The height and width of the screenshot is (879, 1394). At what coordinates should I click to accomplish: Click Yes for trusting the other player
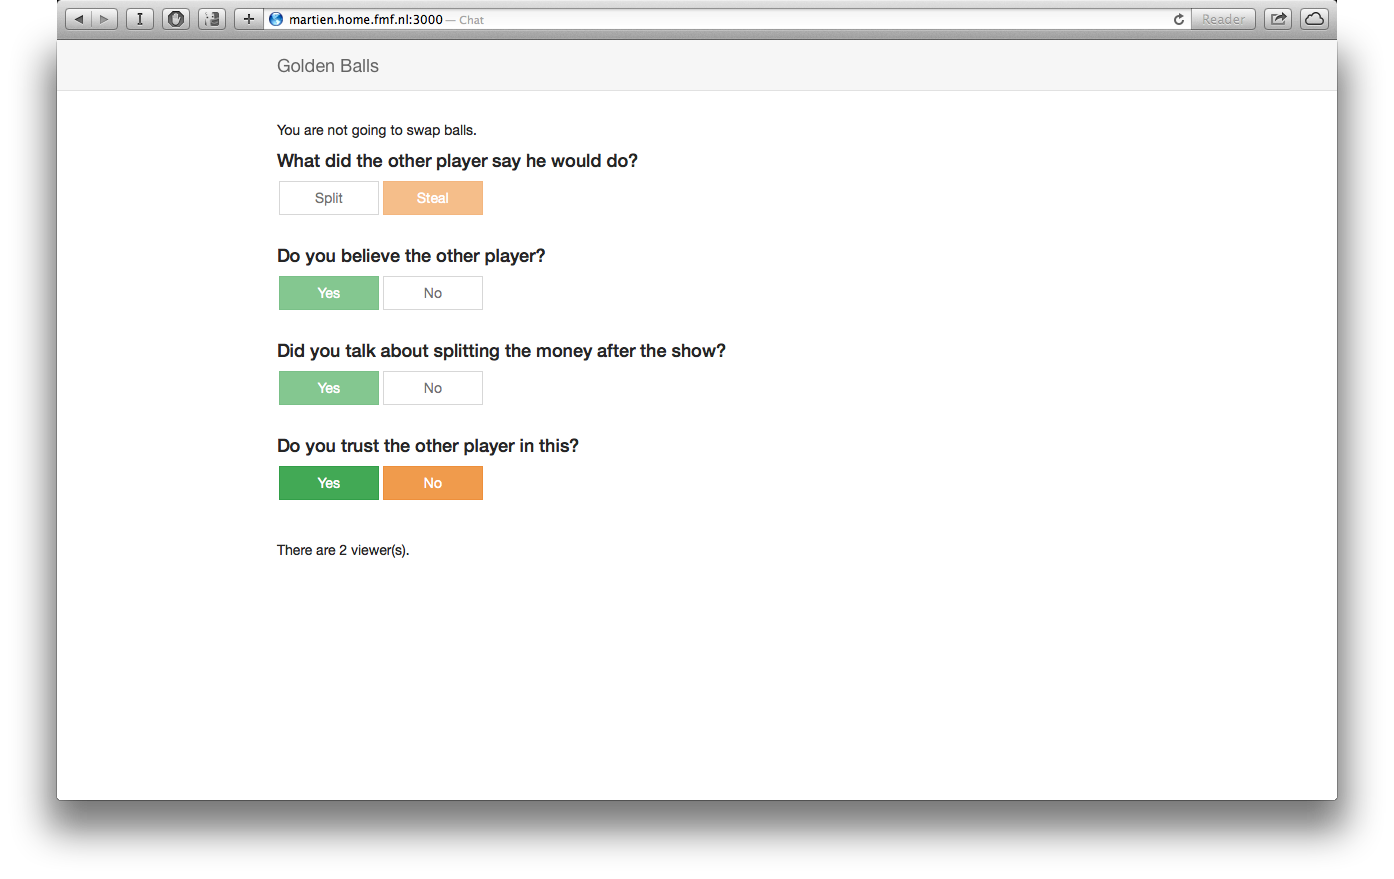(329, 483)
